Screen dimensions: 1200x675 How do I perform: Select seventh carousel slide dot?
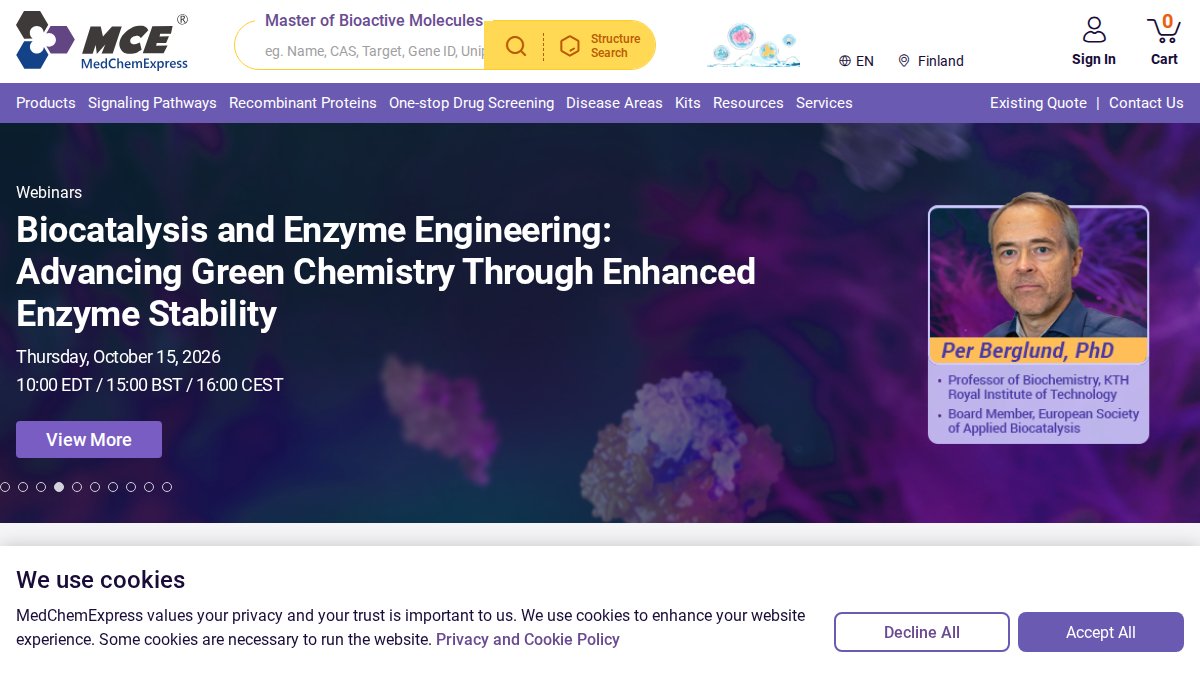coord(113,487)
